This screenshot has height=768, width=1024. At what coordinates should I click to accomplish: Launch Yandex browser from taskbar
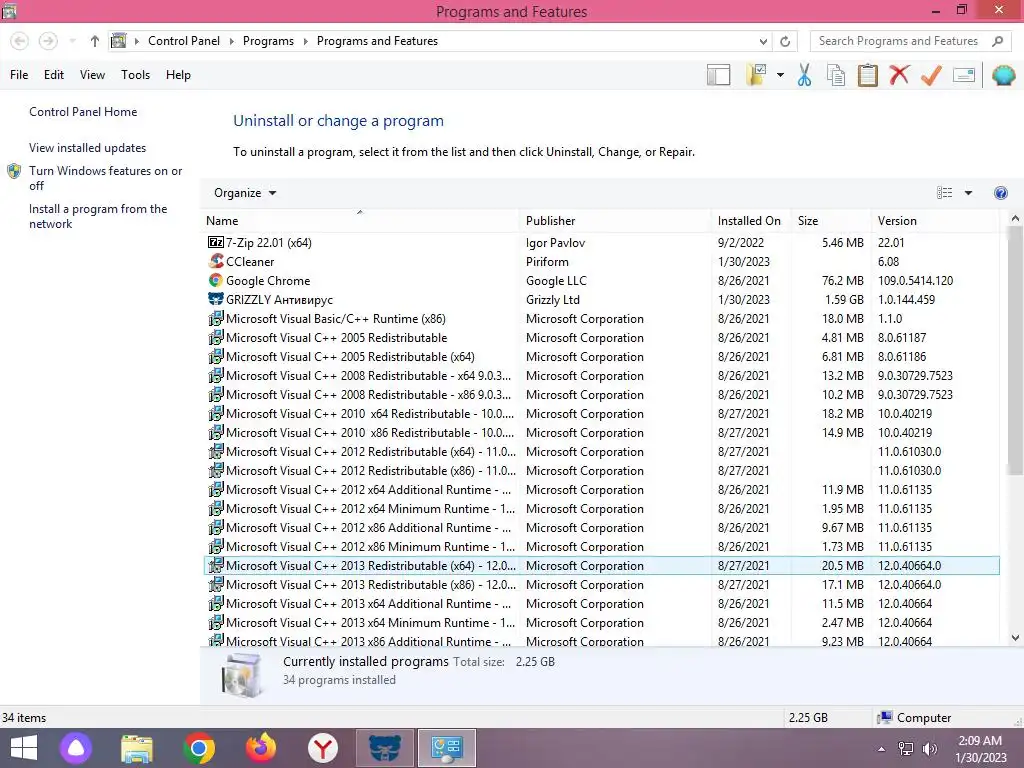(x=323, y=748)
